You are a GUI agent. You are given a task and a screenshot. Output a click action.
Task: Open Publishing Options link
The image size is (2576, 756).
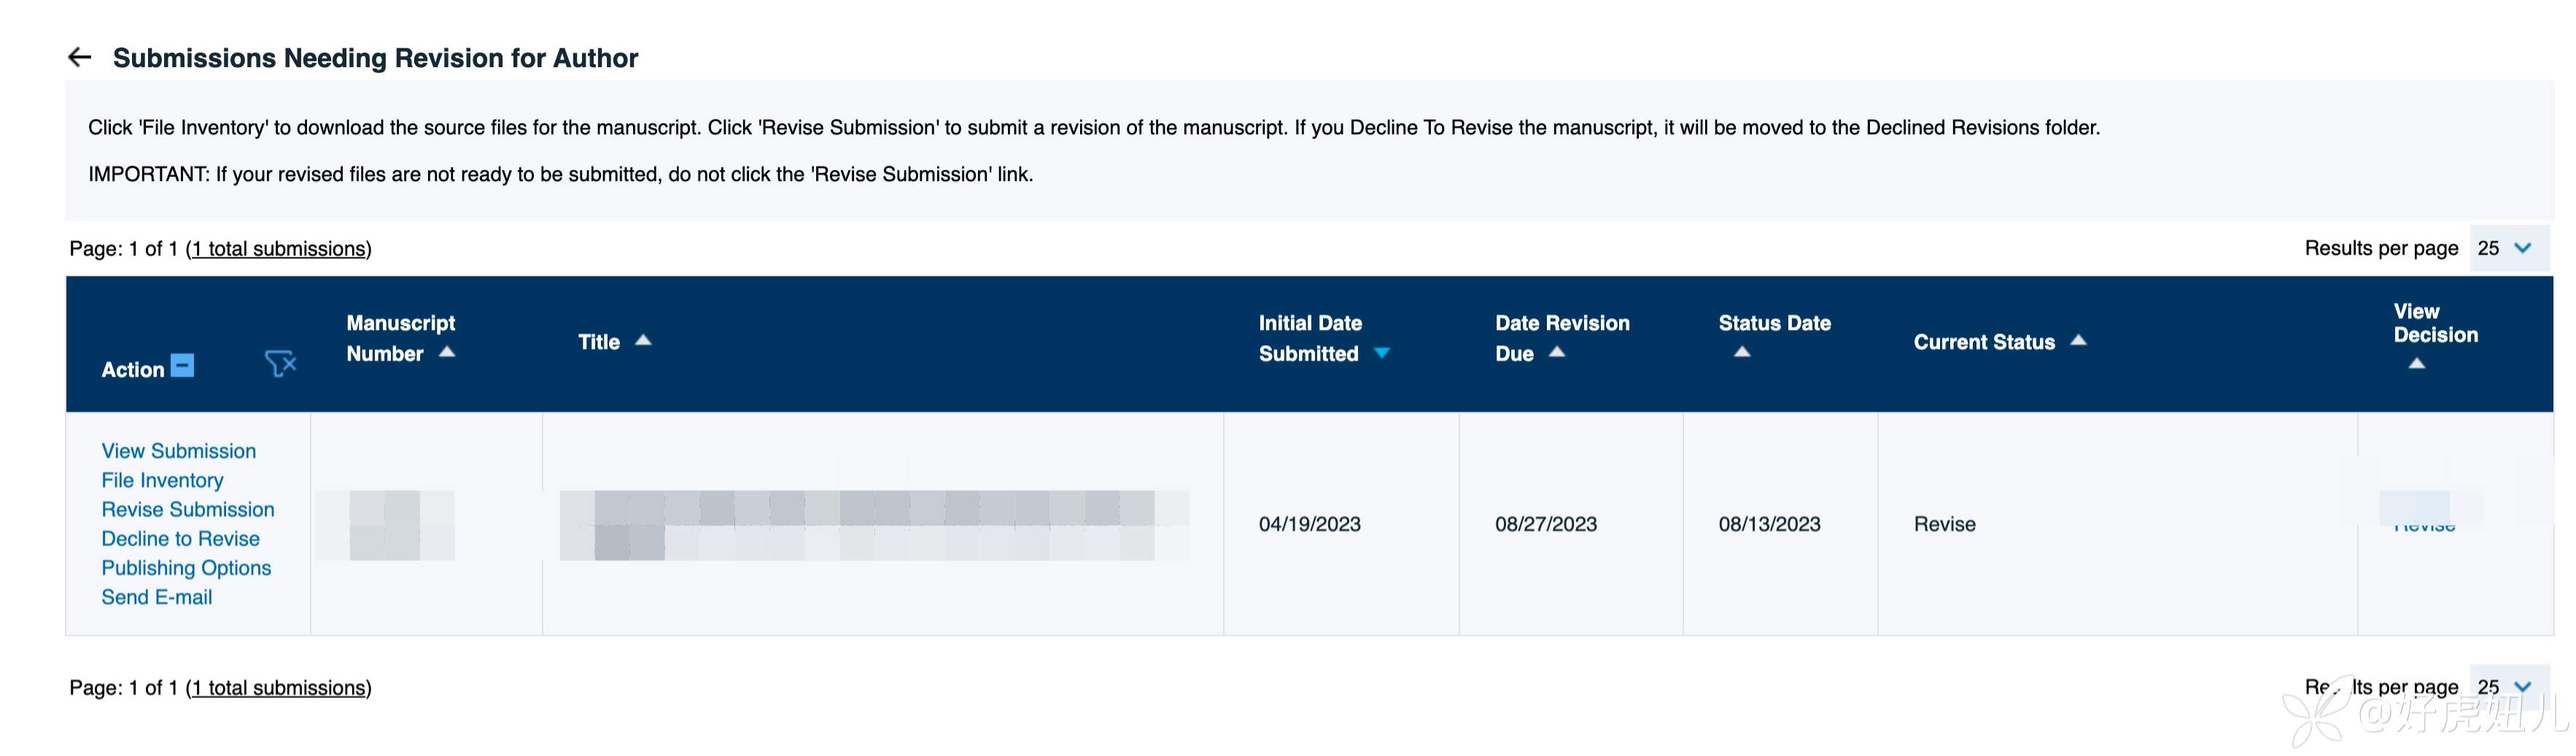pos(186,567)
